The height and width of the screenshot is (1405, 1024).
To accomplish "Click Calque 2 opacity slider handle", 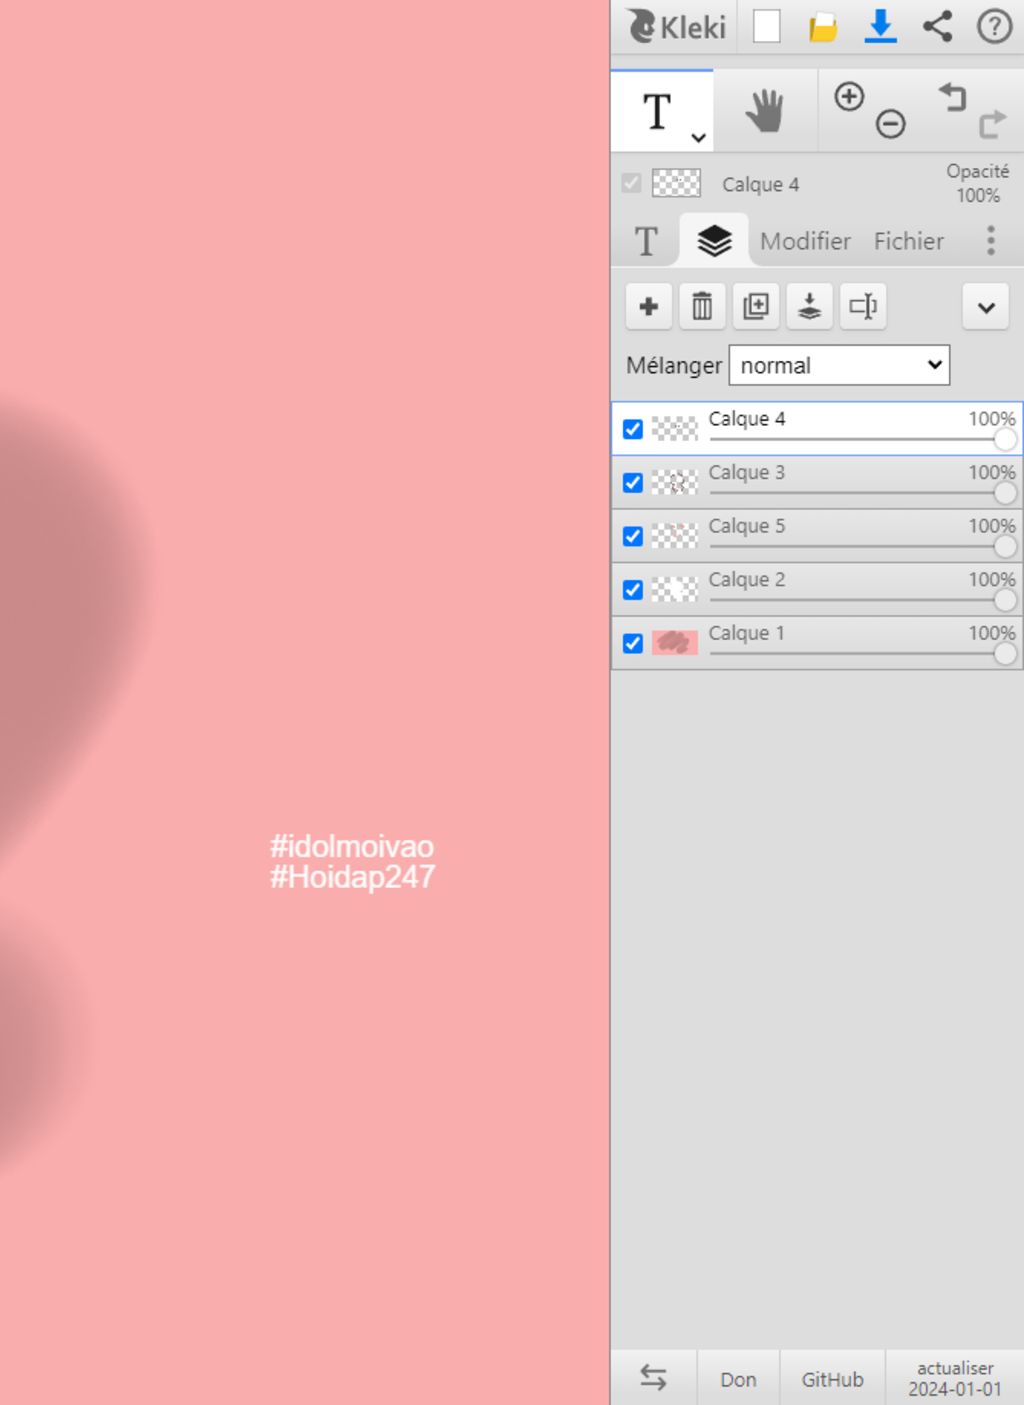I will tap(1005, 600).
